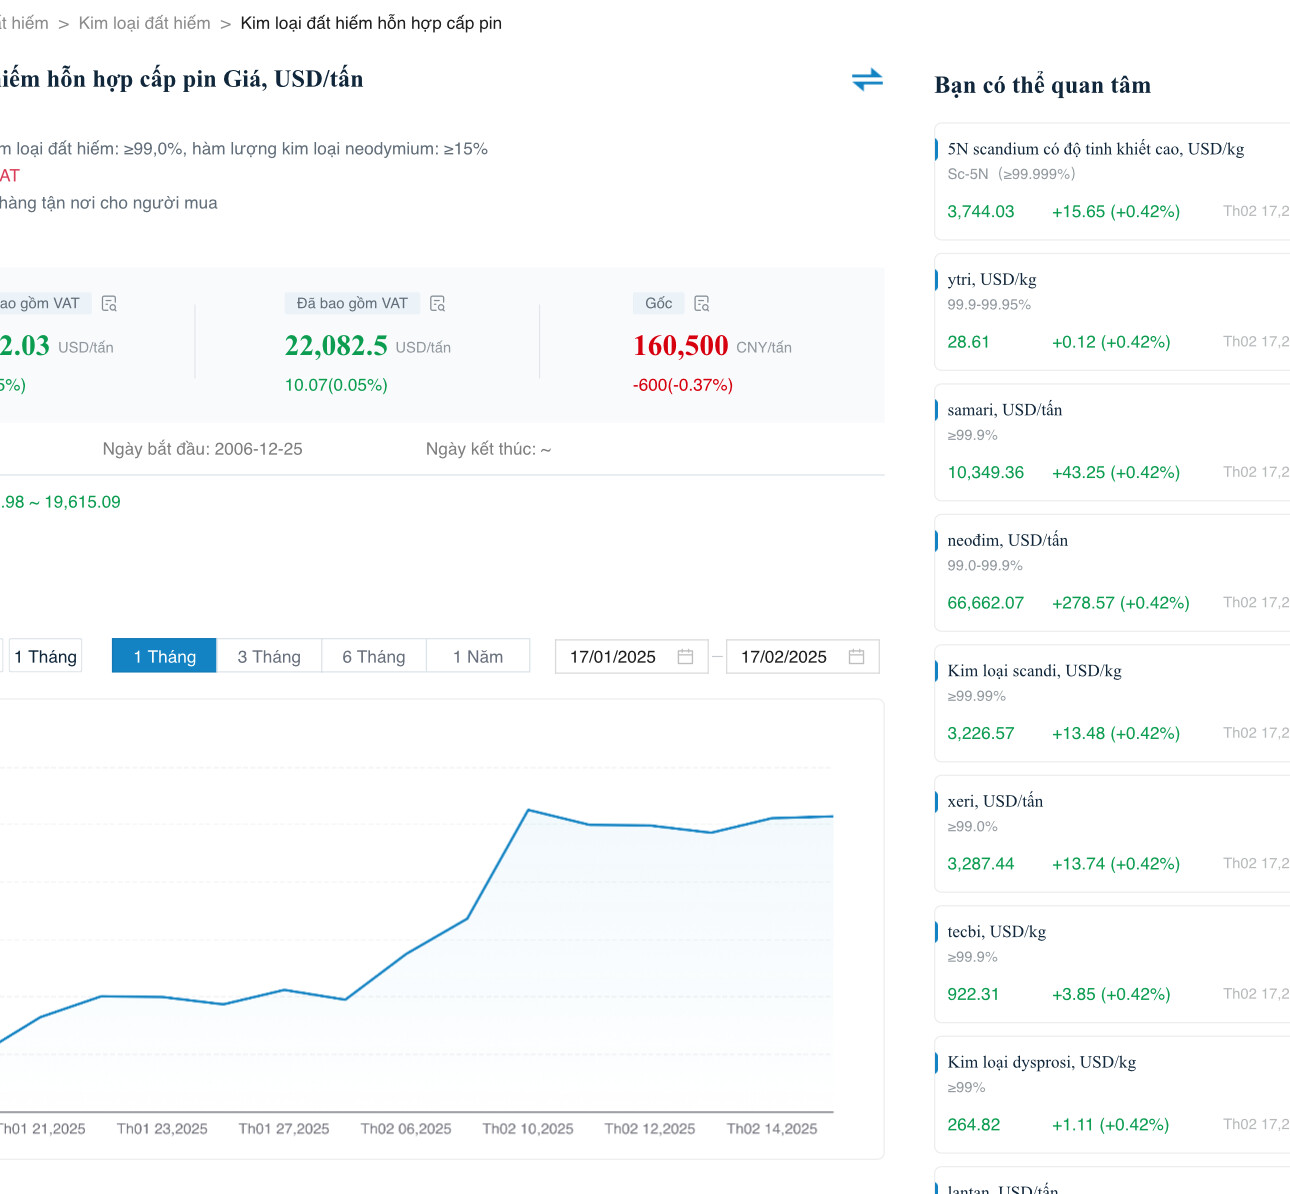View the 'neođim, USD/tấn' price card
The image size is (1290, 1194).
click(1007, 541)
